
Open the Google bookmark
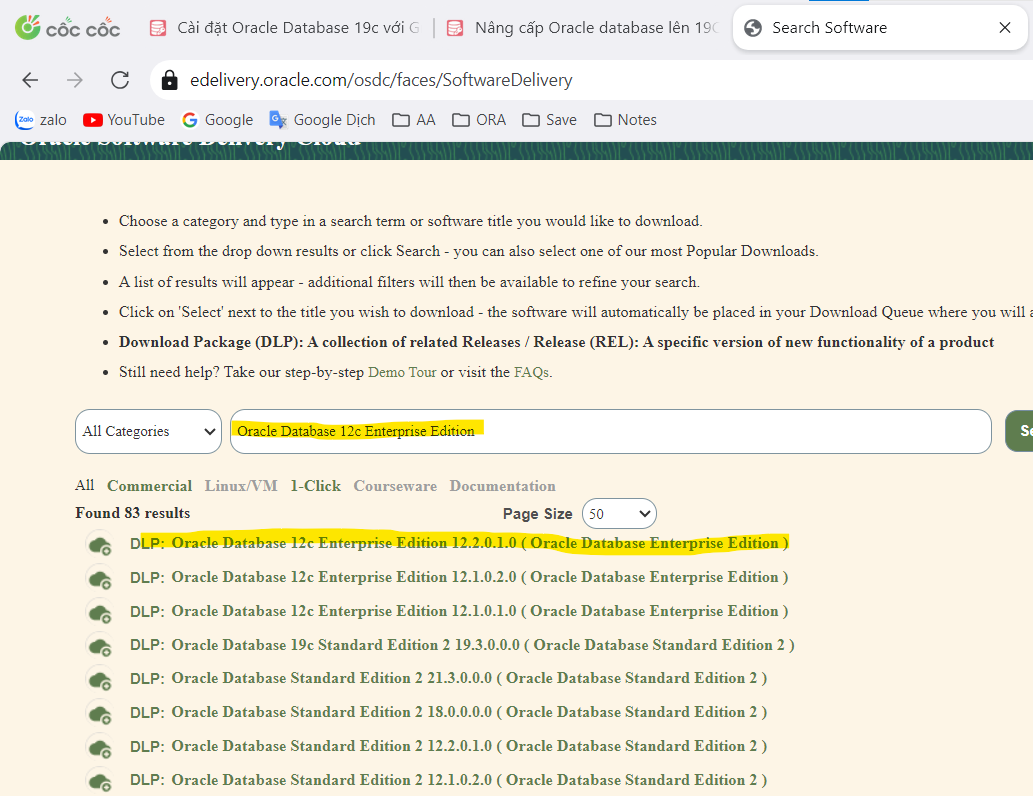point(218,120)
